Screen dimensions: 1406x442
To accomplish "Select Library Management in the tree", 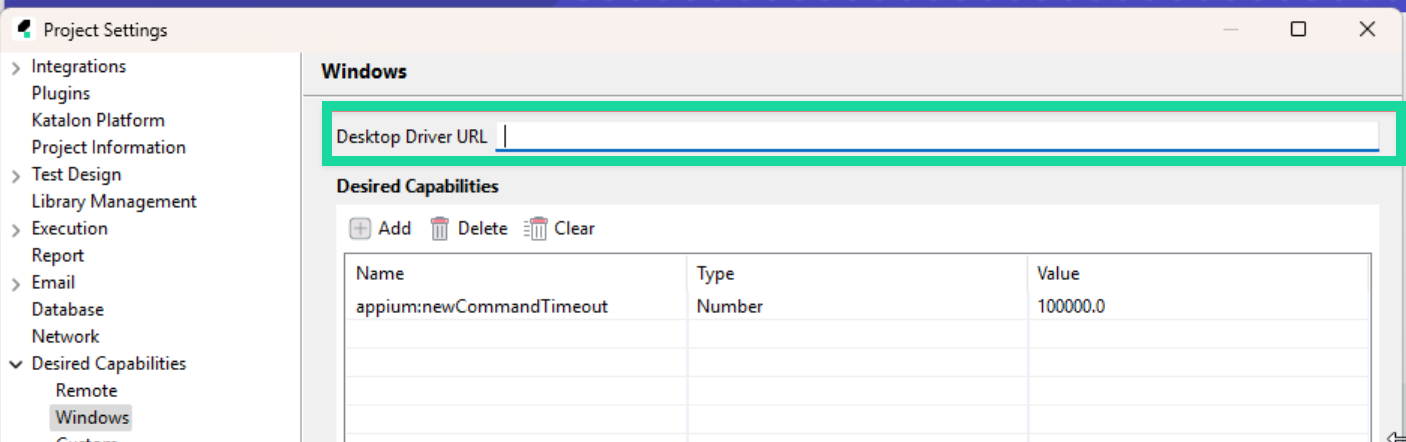I will coord(114,201).
